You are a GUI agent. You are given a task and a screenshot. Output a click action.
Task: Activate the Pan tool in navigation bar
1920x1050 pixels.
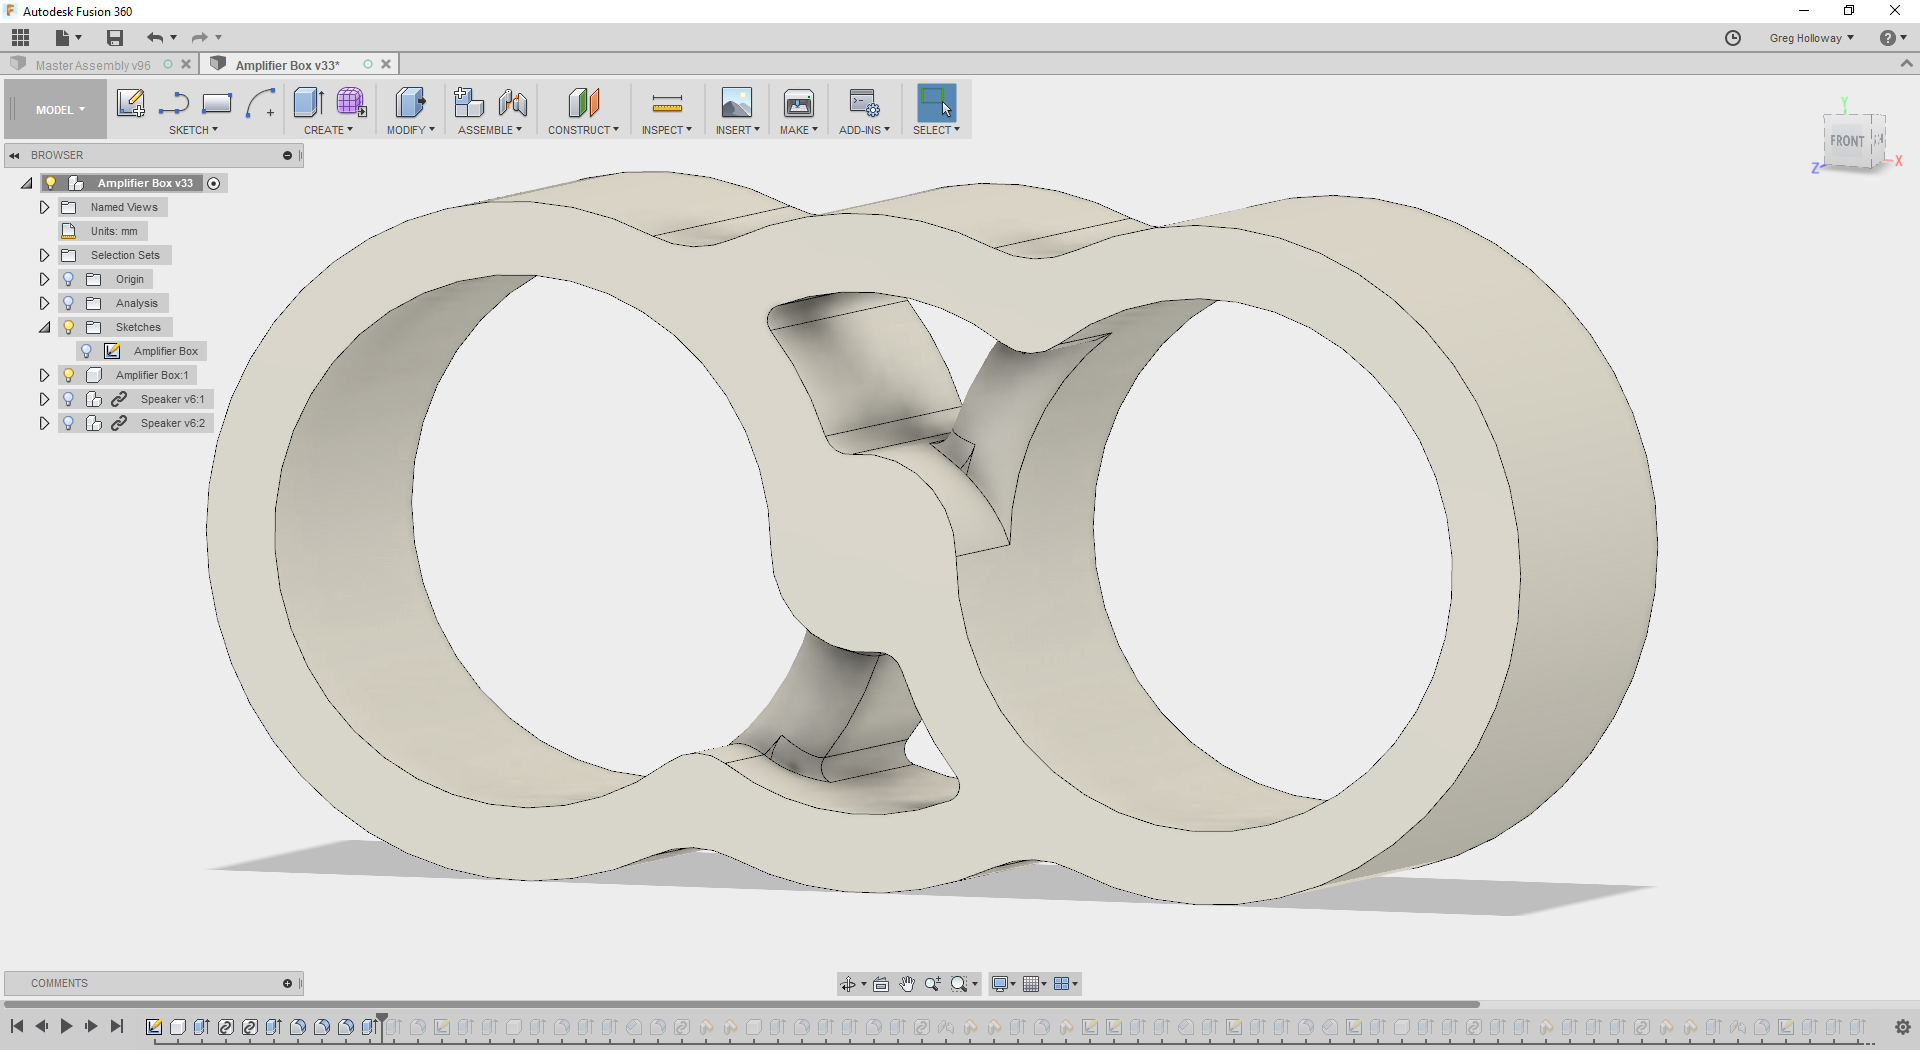[907, 984]
